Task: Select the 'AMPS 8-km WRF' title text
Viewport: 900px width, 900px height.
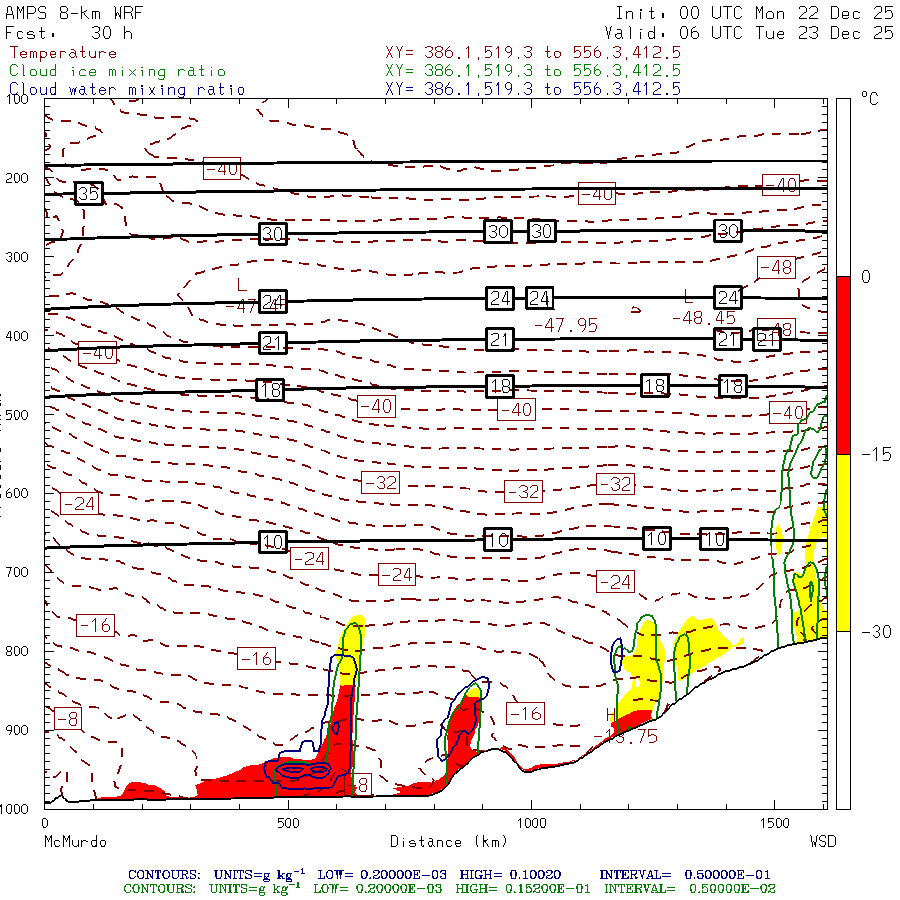Action: click(x=74, y=13)
